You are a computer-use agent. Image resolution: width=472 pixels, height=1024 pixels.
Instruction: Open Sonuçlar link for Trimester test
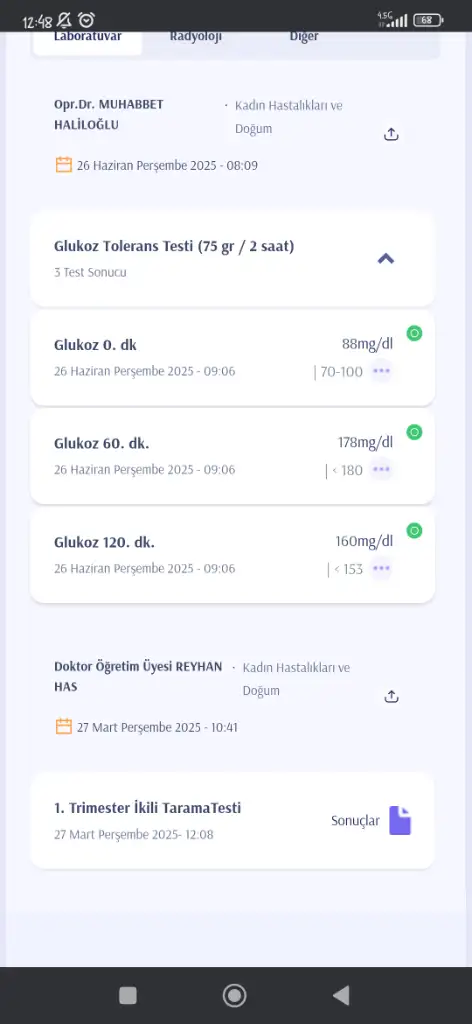pyautogui.click(x=355, y=821)
